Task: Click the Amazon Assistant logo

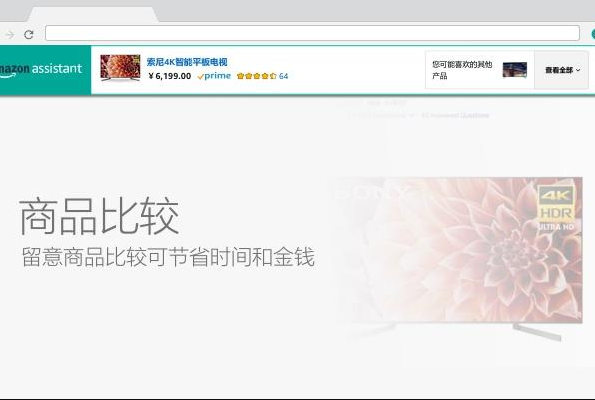Action: click(x=41, y=70)
